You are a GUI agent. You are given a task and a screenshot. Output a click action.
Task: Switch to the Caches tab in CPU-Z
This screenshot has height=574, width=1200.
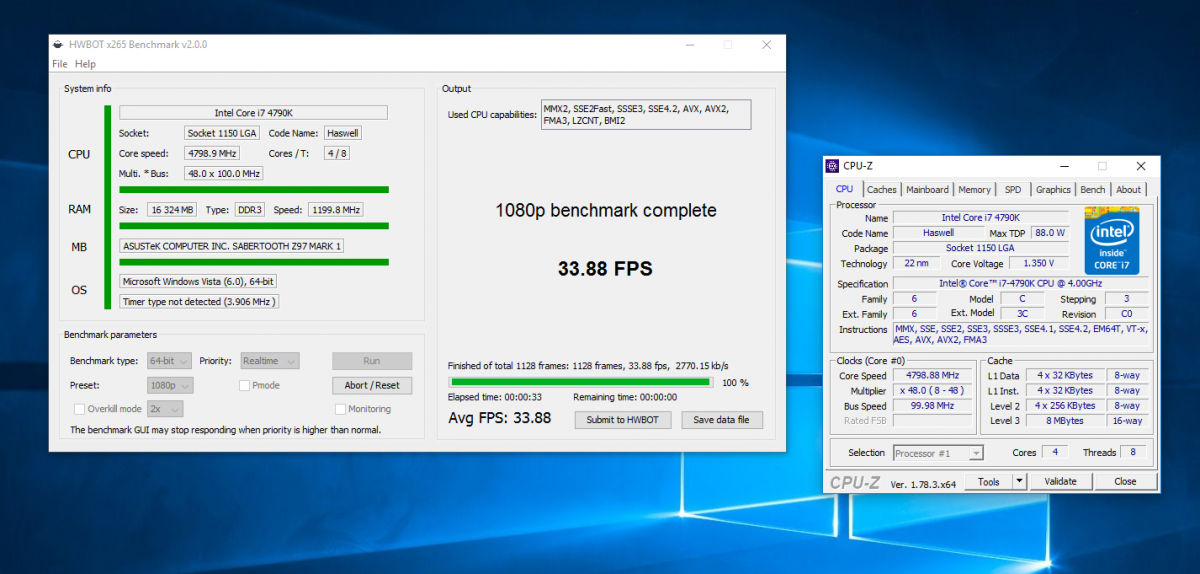coord(882,190)
